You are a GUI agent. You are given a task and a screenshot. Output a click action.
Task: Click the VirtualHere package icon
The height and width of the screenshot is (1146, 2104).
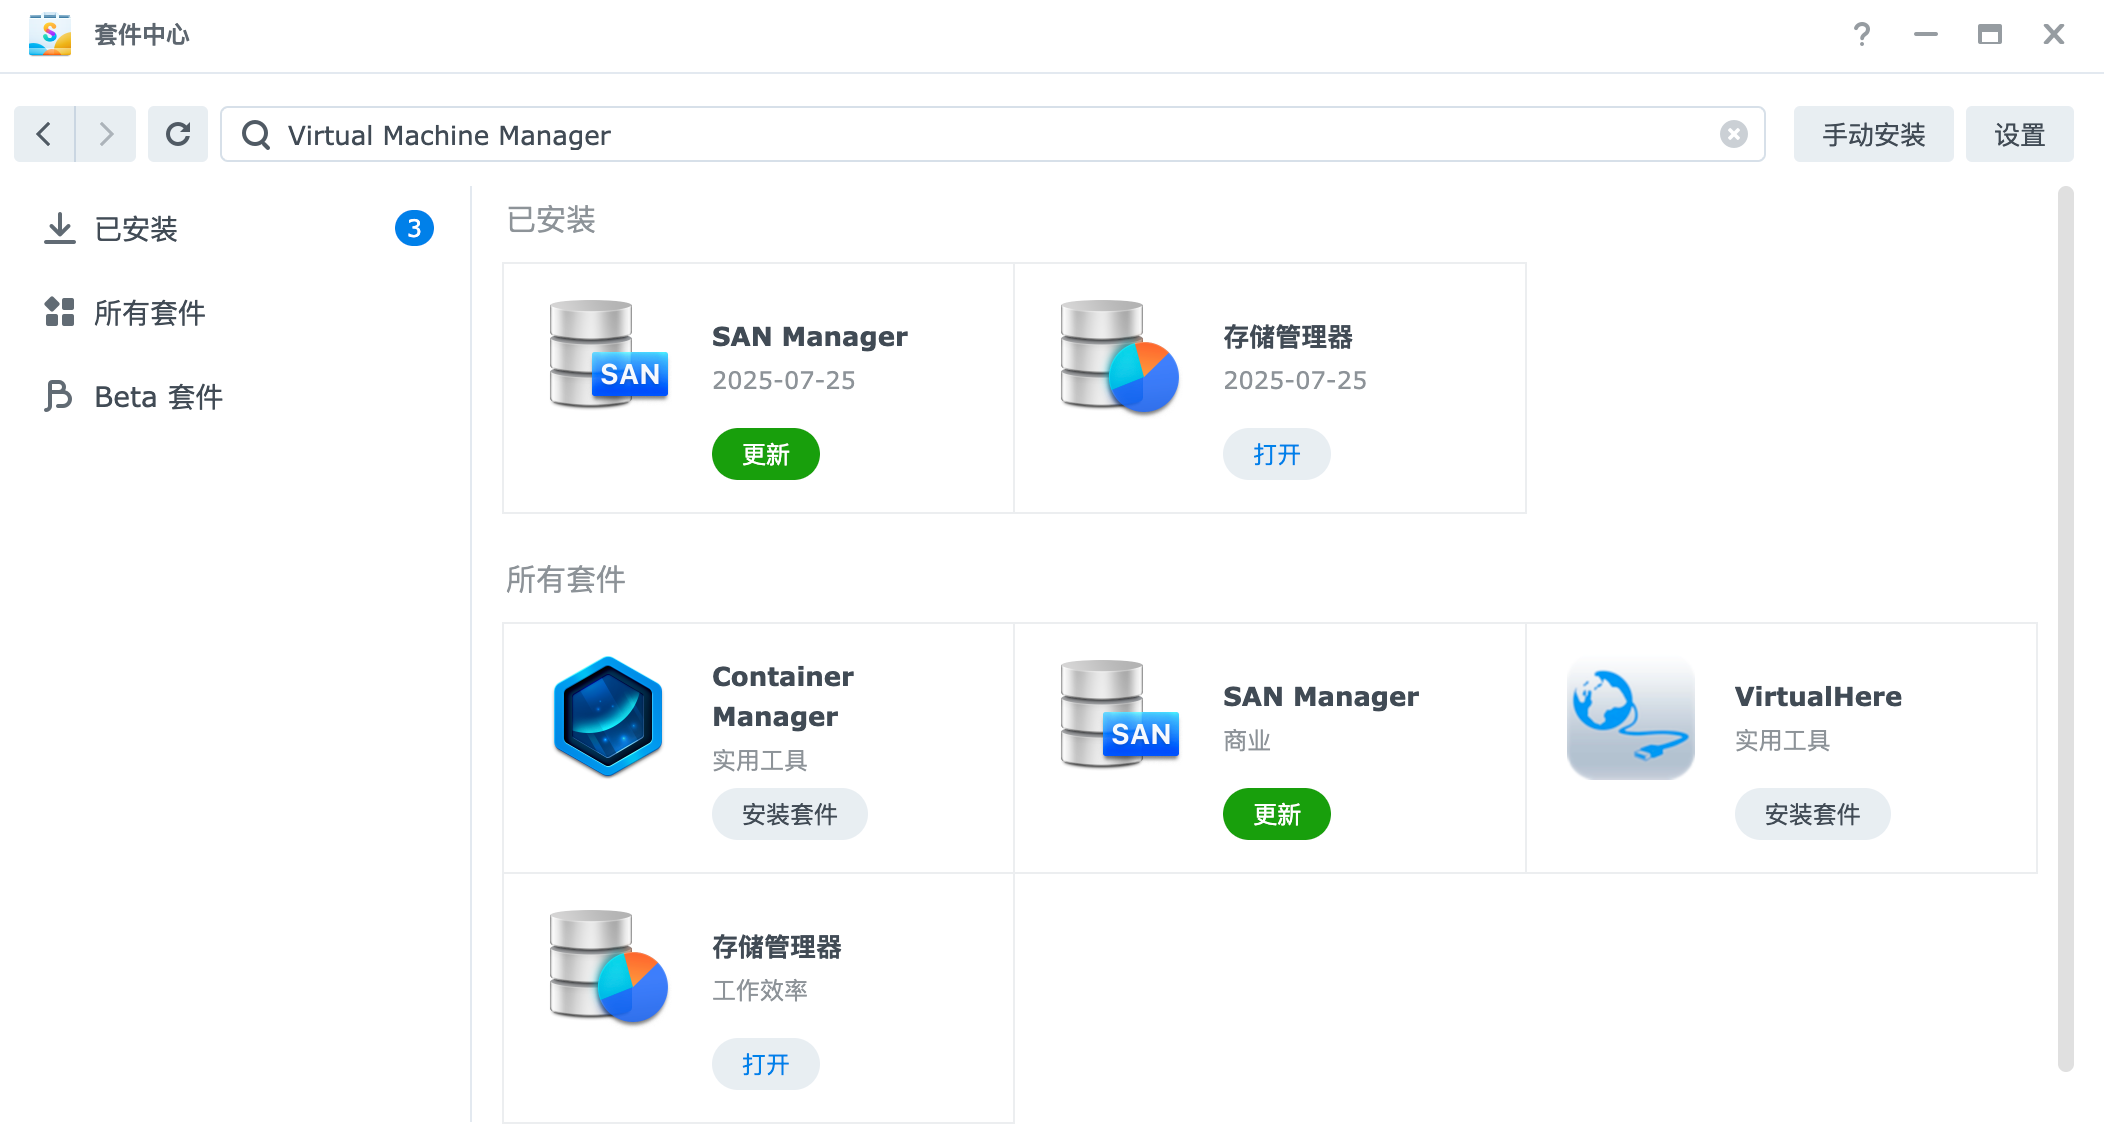(x=1630, y=717)
